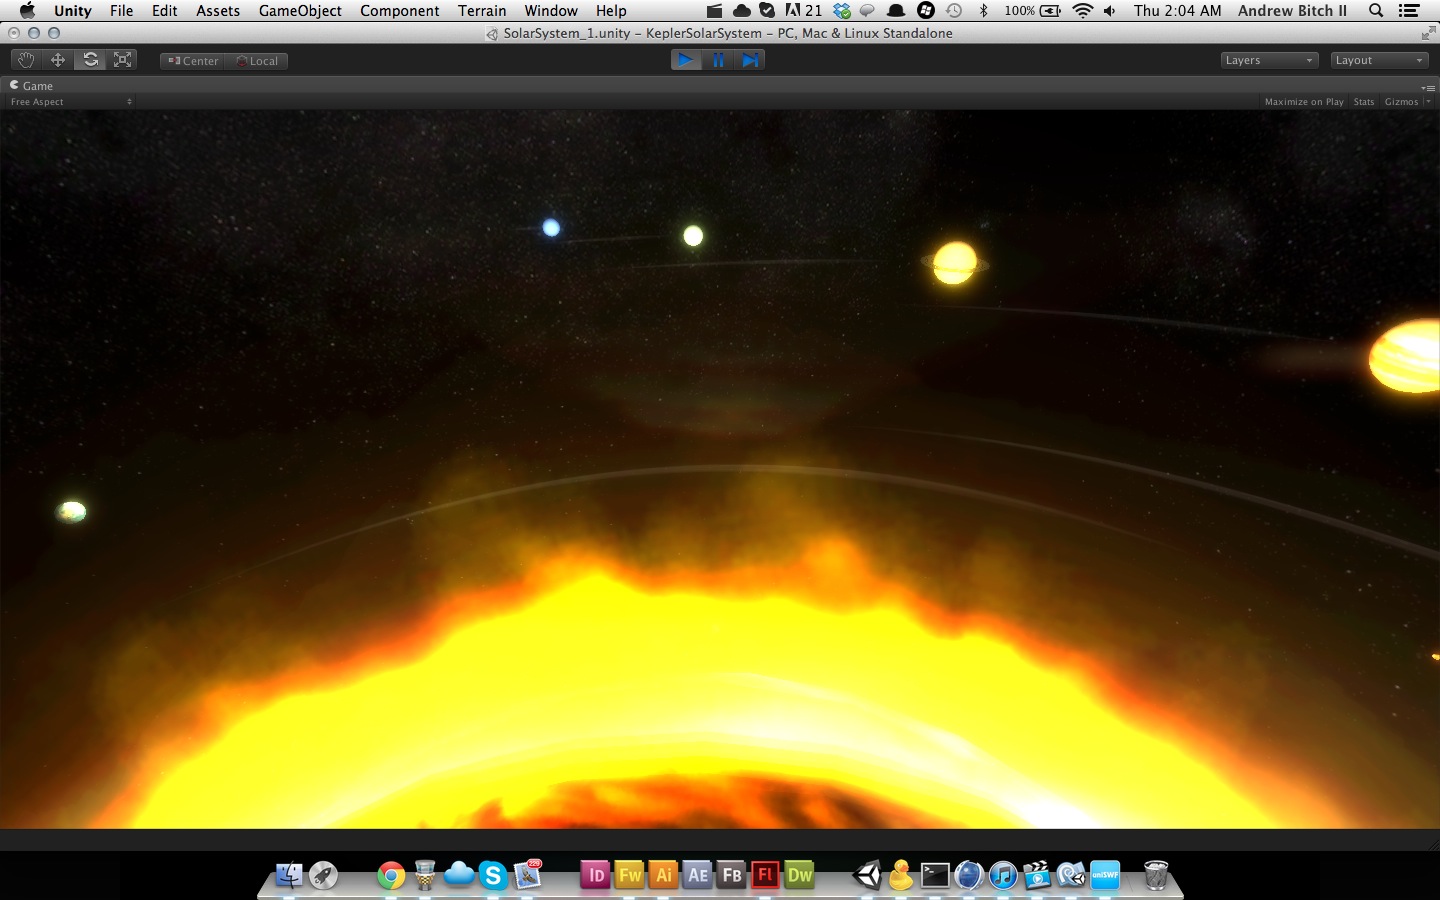Expand the Gizmos dropdown arrow

[1428, 102]
